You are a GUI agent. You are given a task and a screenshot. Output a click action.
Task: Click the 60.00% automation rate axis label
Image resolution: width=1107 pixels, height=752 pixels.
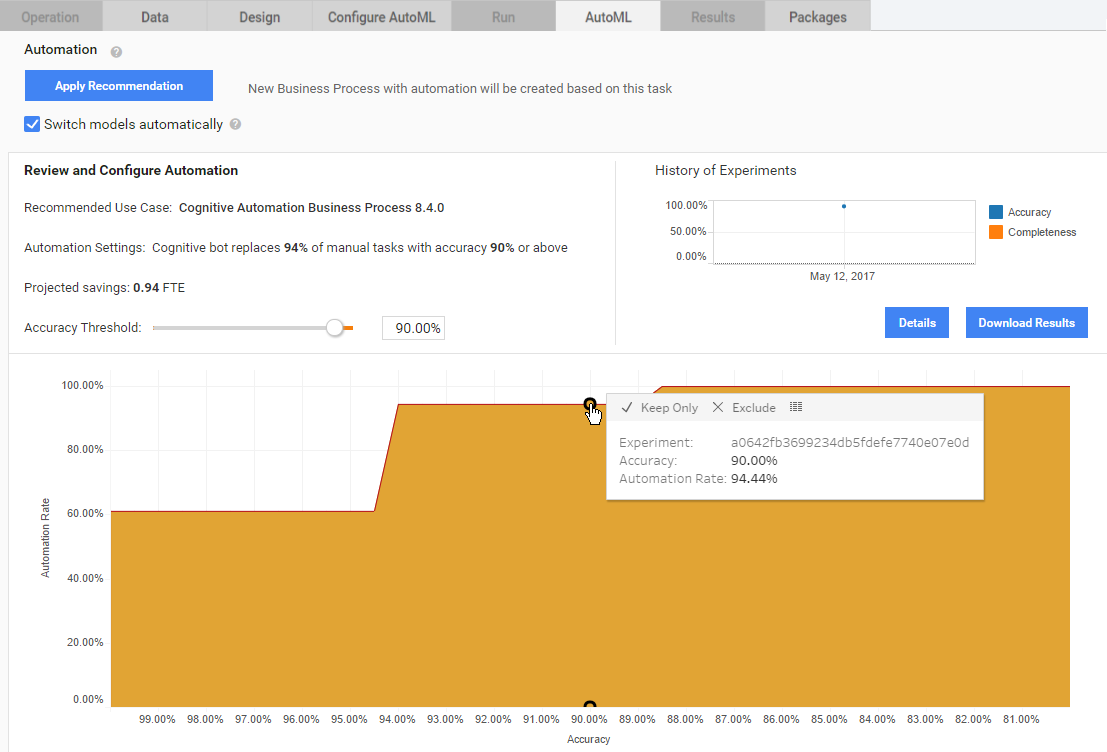85,513
